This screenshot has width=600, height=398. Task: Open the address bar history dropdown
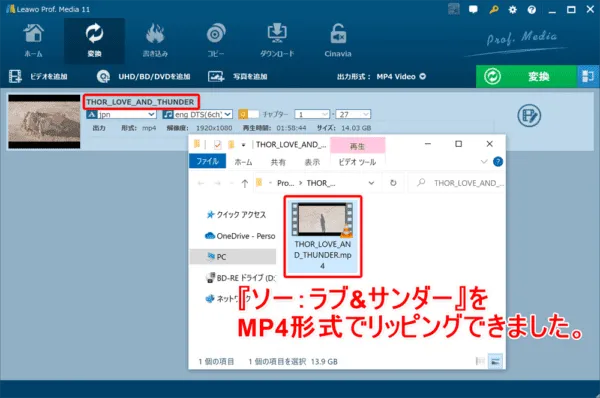tap(371, 183)
